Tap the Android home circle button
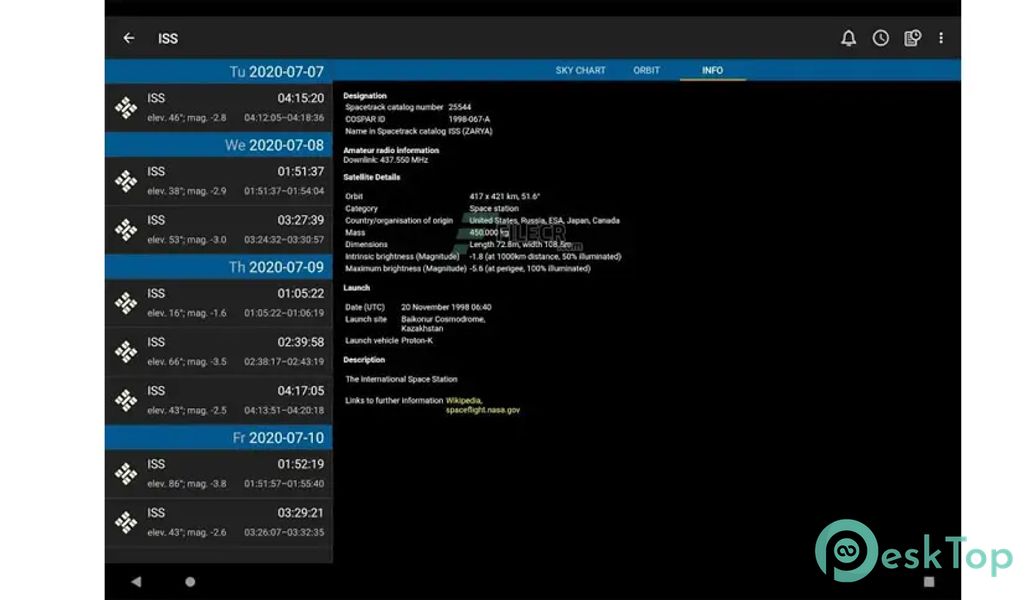Screen dimensions: 1036x600 (190, 581)
